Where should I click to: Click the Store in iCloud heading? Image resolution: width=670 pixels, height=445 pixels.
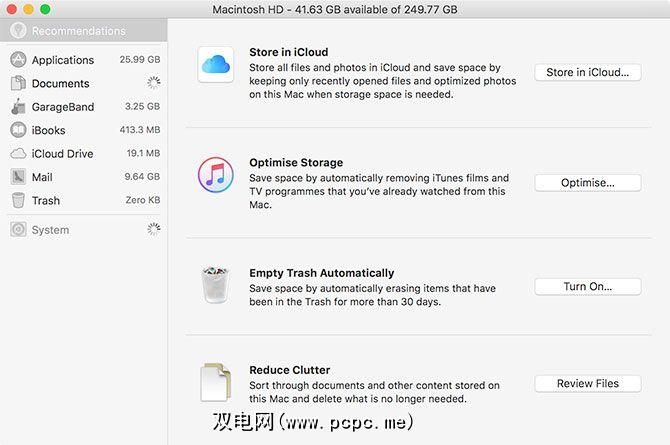(289, 52)
